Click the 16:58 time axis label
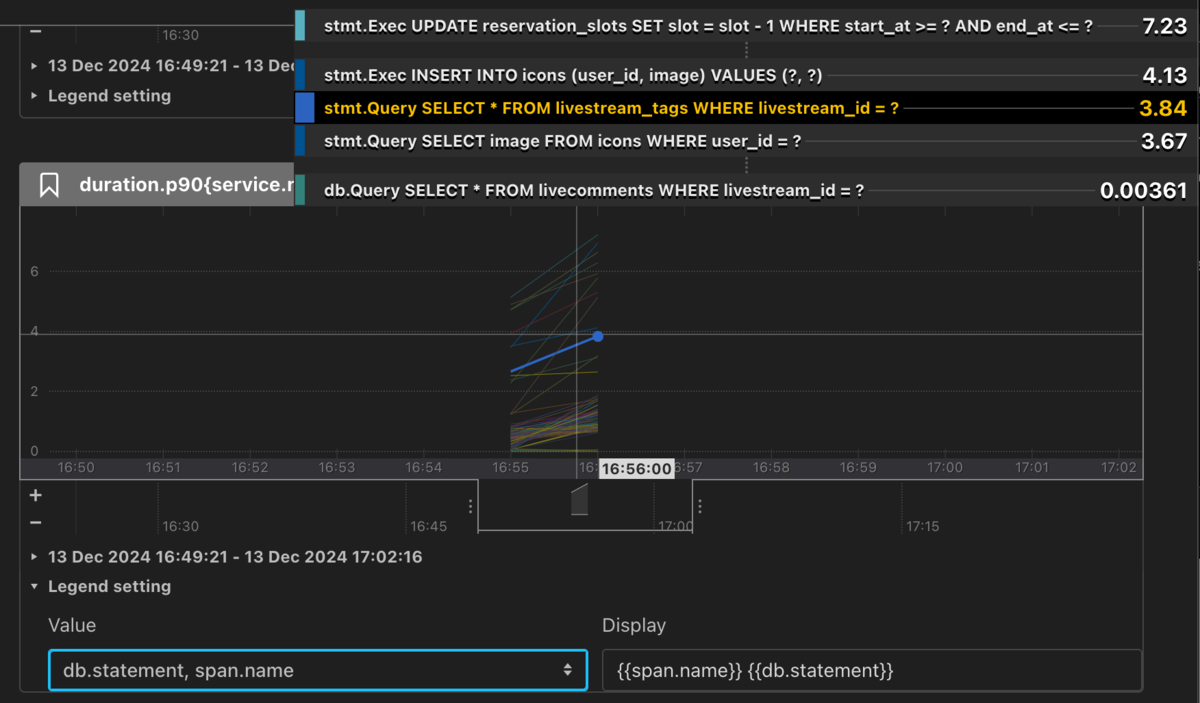The image size is (1200, 703). click(771, 467)
